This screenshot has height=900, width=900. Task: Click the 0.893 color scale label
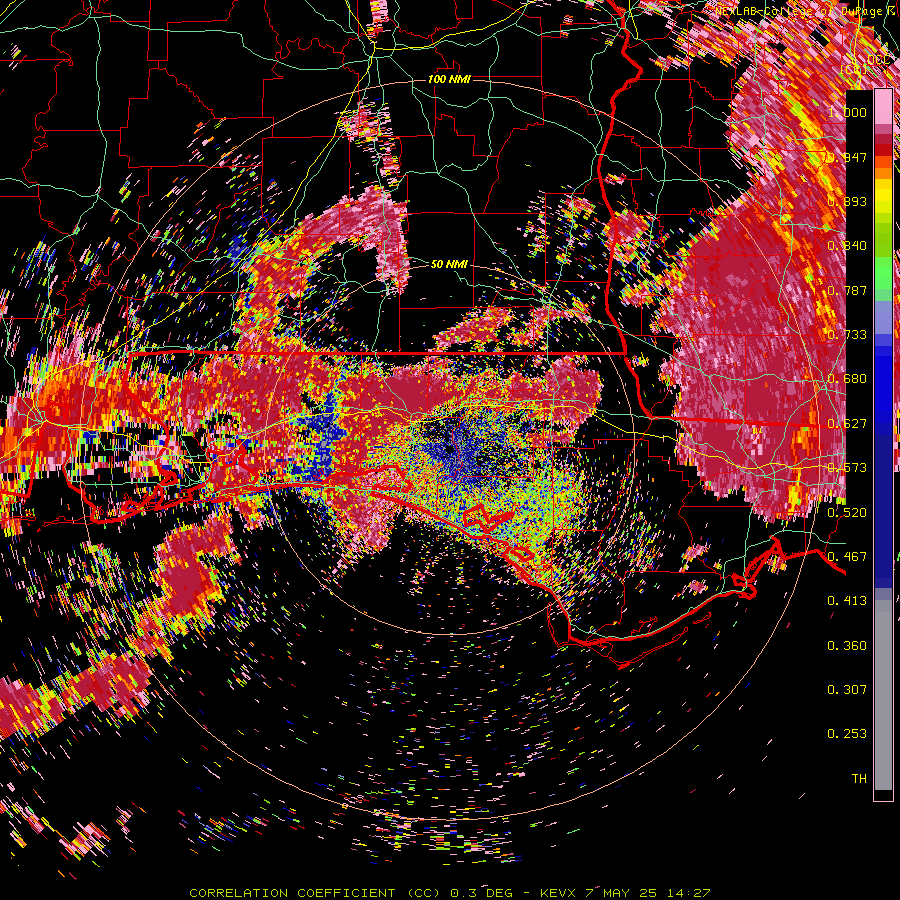click(x=847, y=201)
